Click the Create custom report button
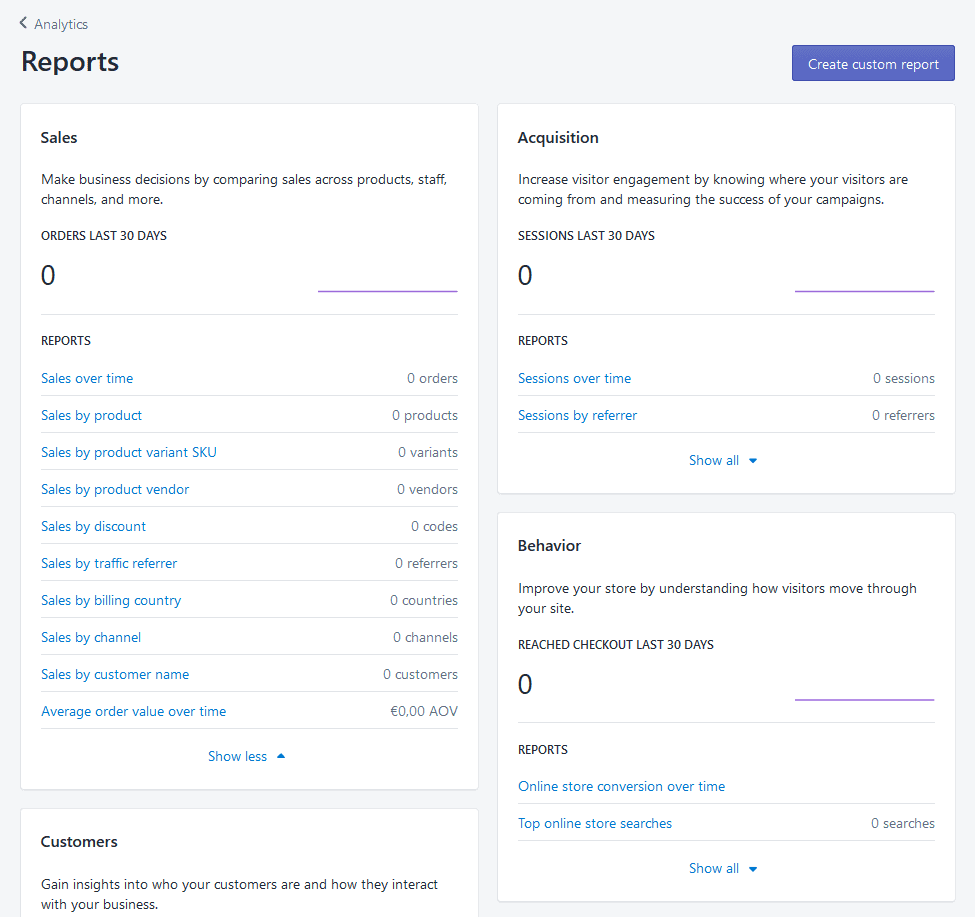 pos(872,62)
